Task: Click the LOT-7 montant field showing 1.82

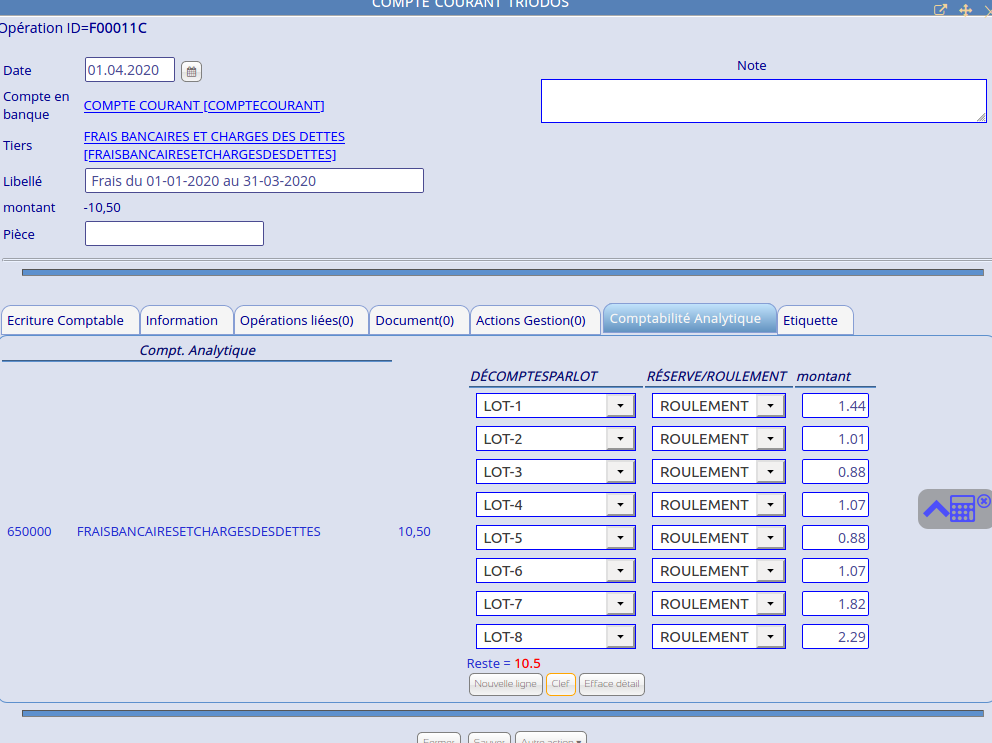Action: pos(835,604)
